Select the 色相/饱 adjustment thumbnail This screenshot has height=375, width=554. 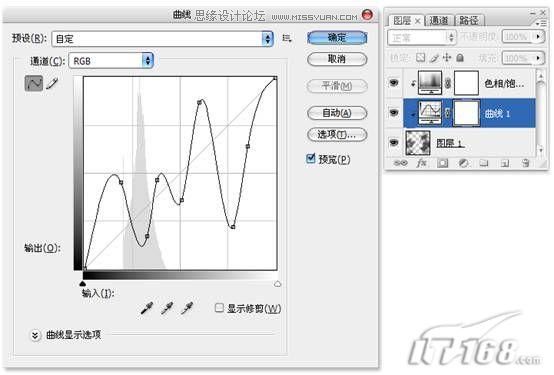click(x=430, y=83)
